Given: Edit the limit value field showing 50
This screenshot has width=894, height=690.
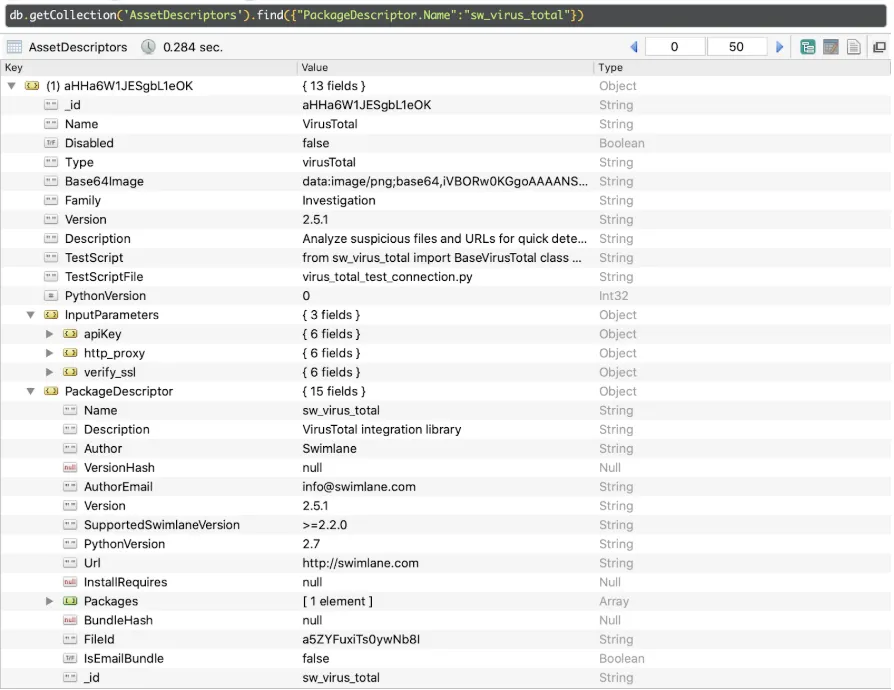Looking at the screenshot, I should [x=736, y=47].
